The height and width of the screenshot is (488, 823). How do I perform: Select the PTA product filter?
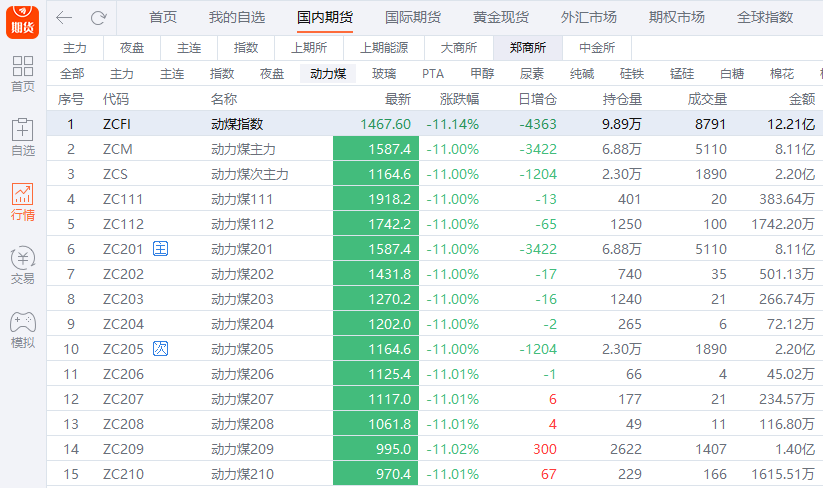pyautogui.click(x=433, y=74)
